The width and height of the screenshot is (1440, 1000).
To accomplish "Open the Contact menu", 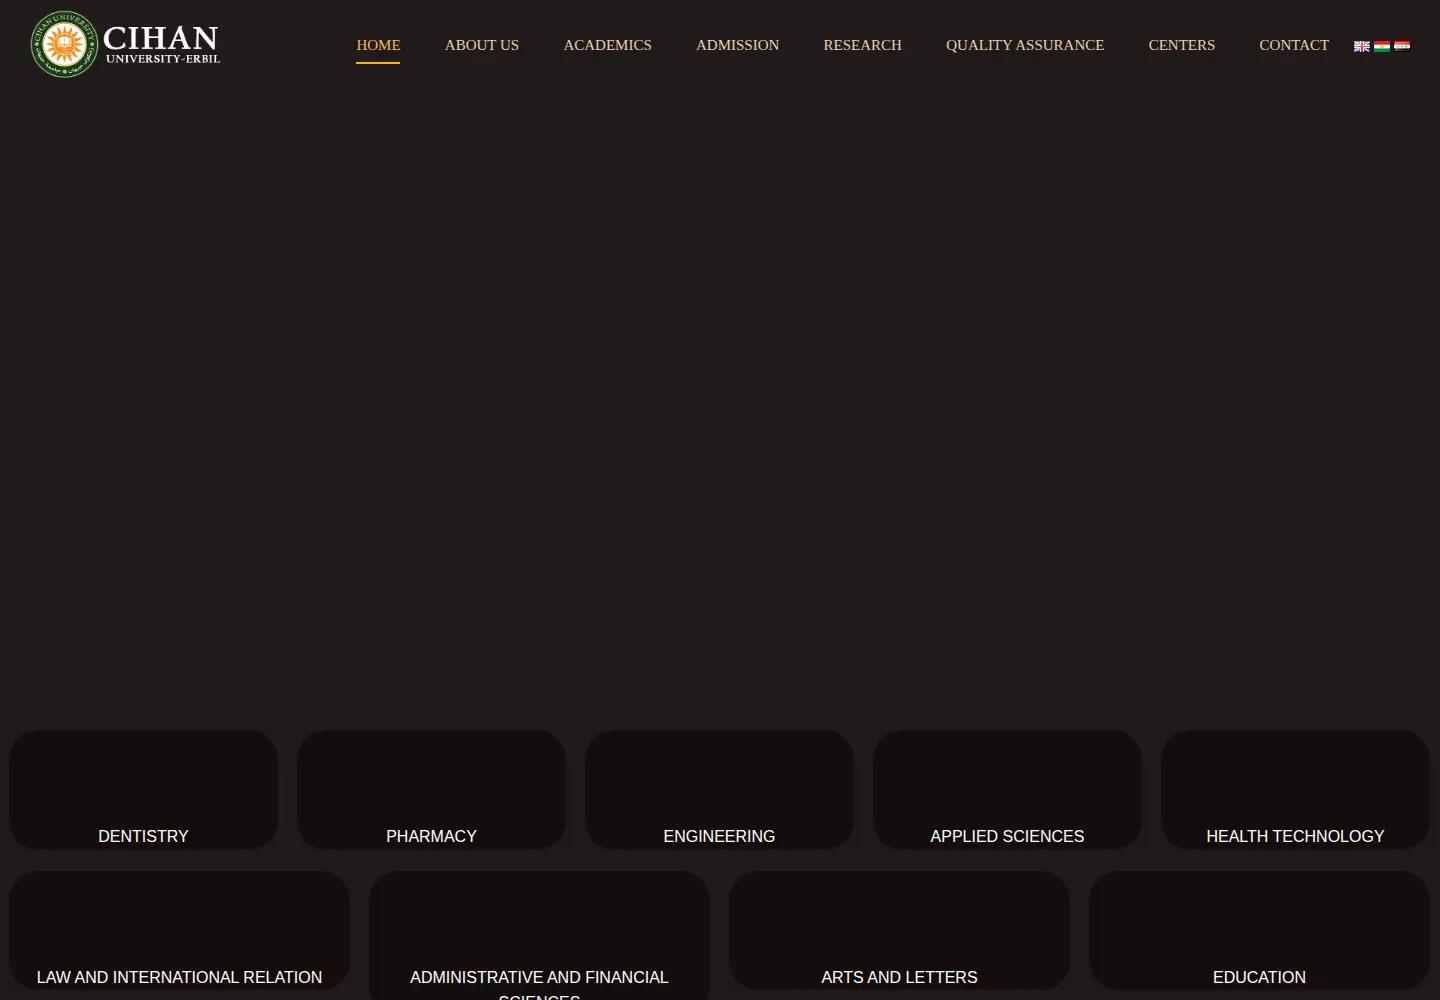I will coord(1294,45).
